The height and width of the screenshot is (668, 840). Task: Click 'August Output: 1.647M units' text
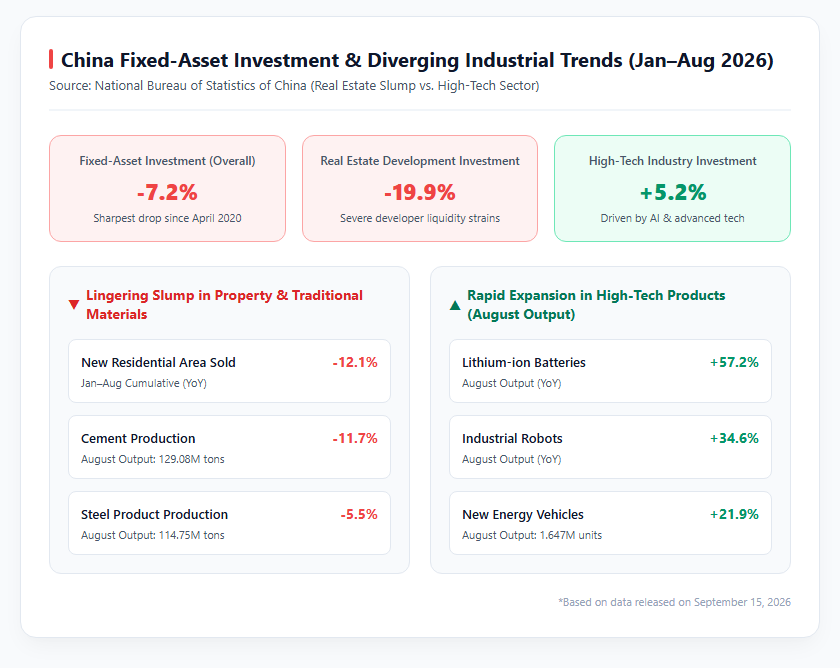point(532,535)
